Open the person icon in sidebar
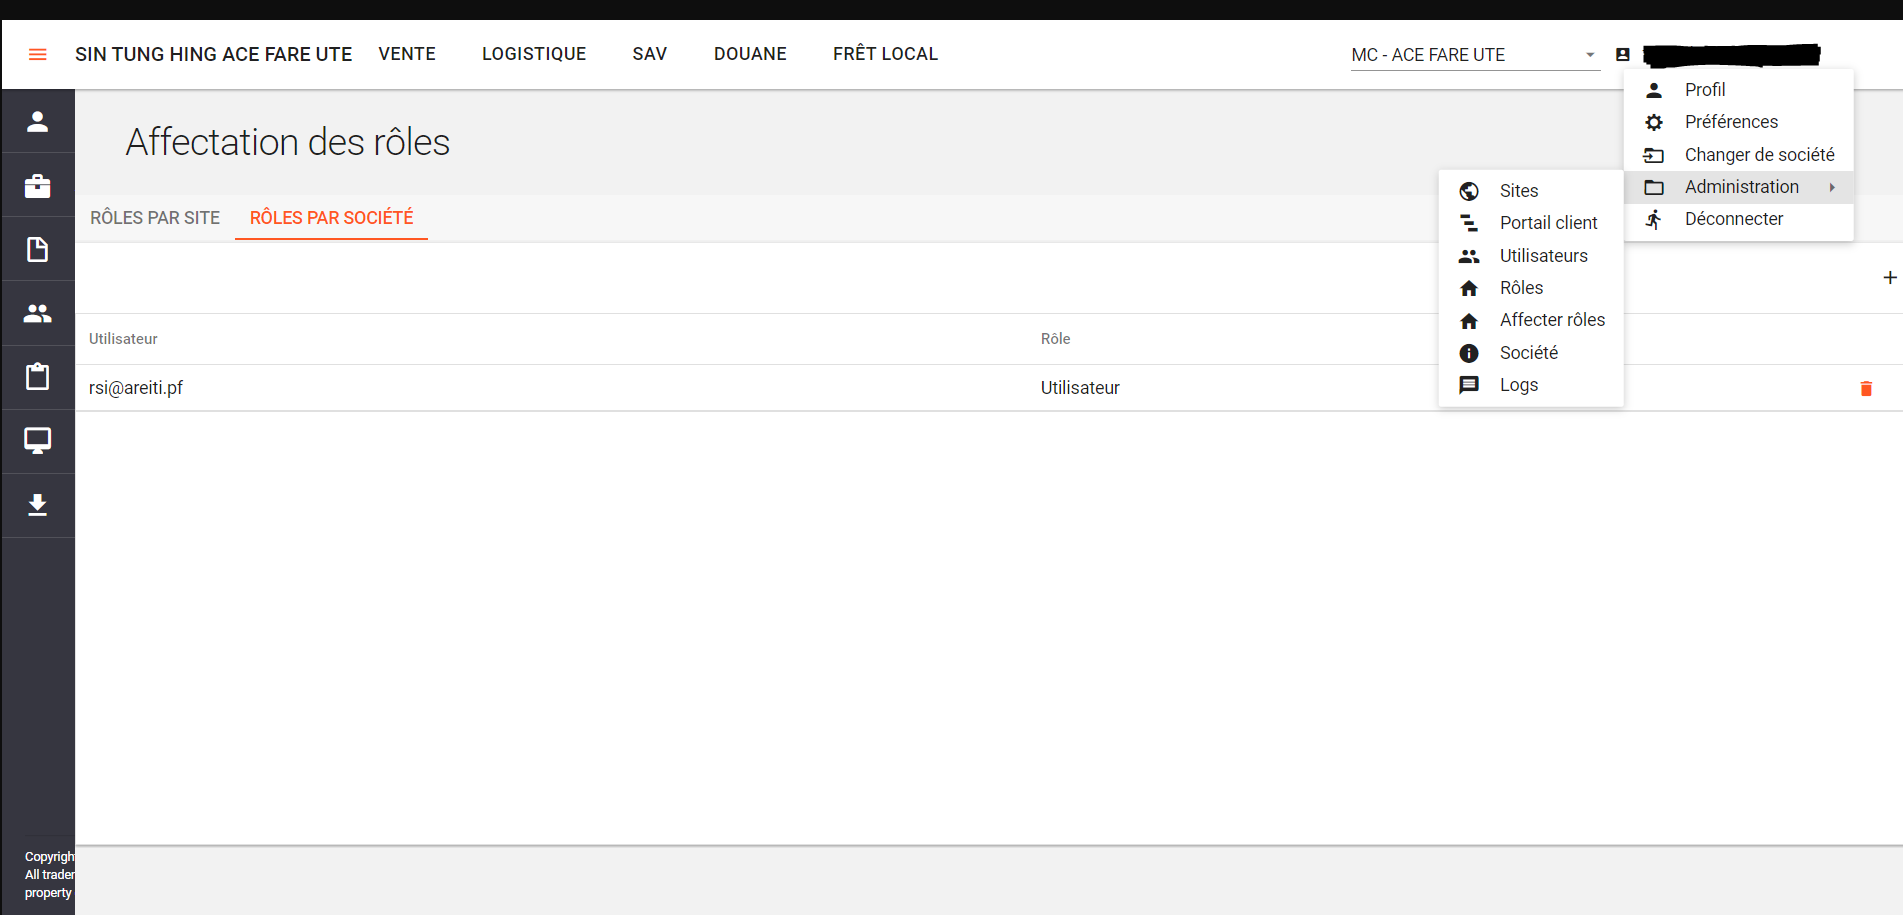The image size is (1903, 915). [x=38, y=121]
